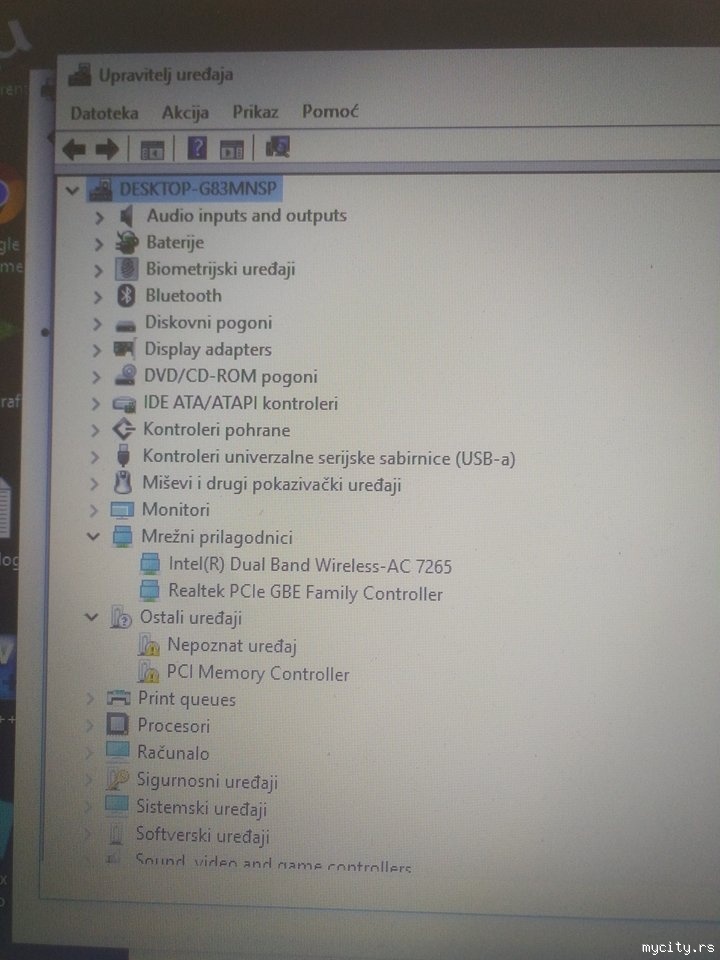This screenshot has width=720, height=960.
Task: Click the Procesori chip icon
Action: coord(117,726)
